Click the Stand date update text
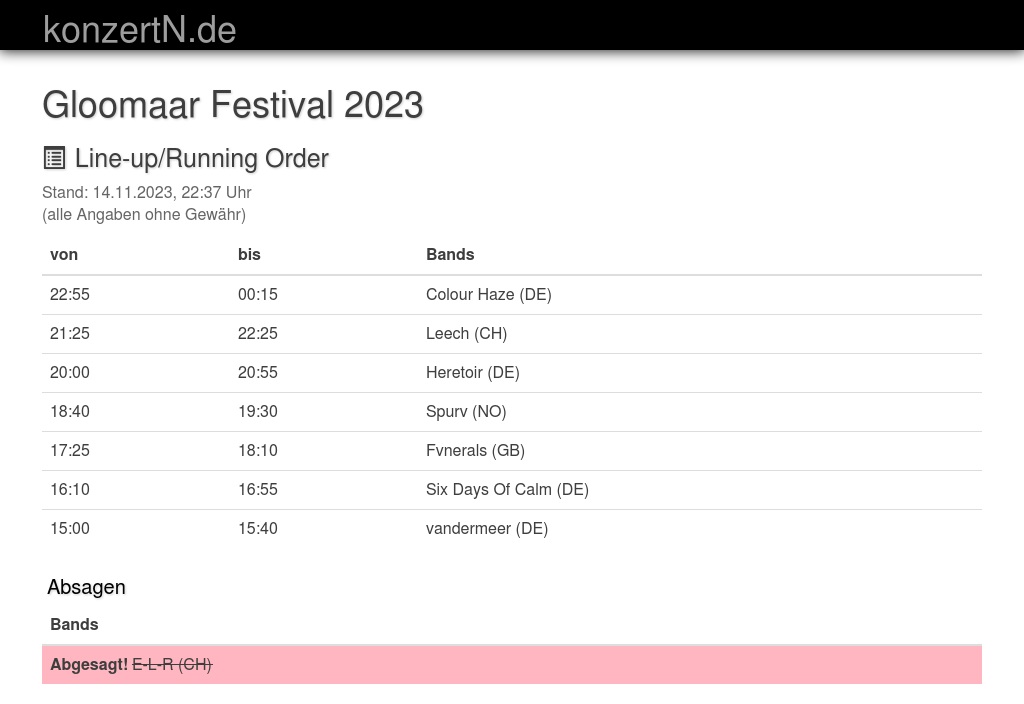This screenshot has height=704, width=1024. click(x=146, y=193)
